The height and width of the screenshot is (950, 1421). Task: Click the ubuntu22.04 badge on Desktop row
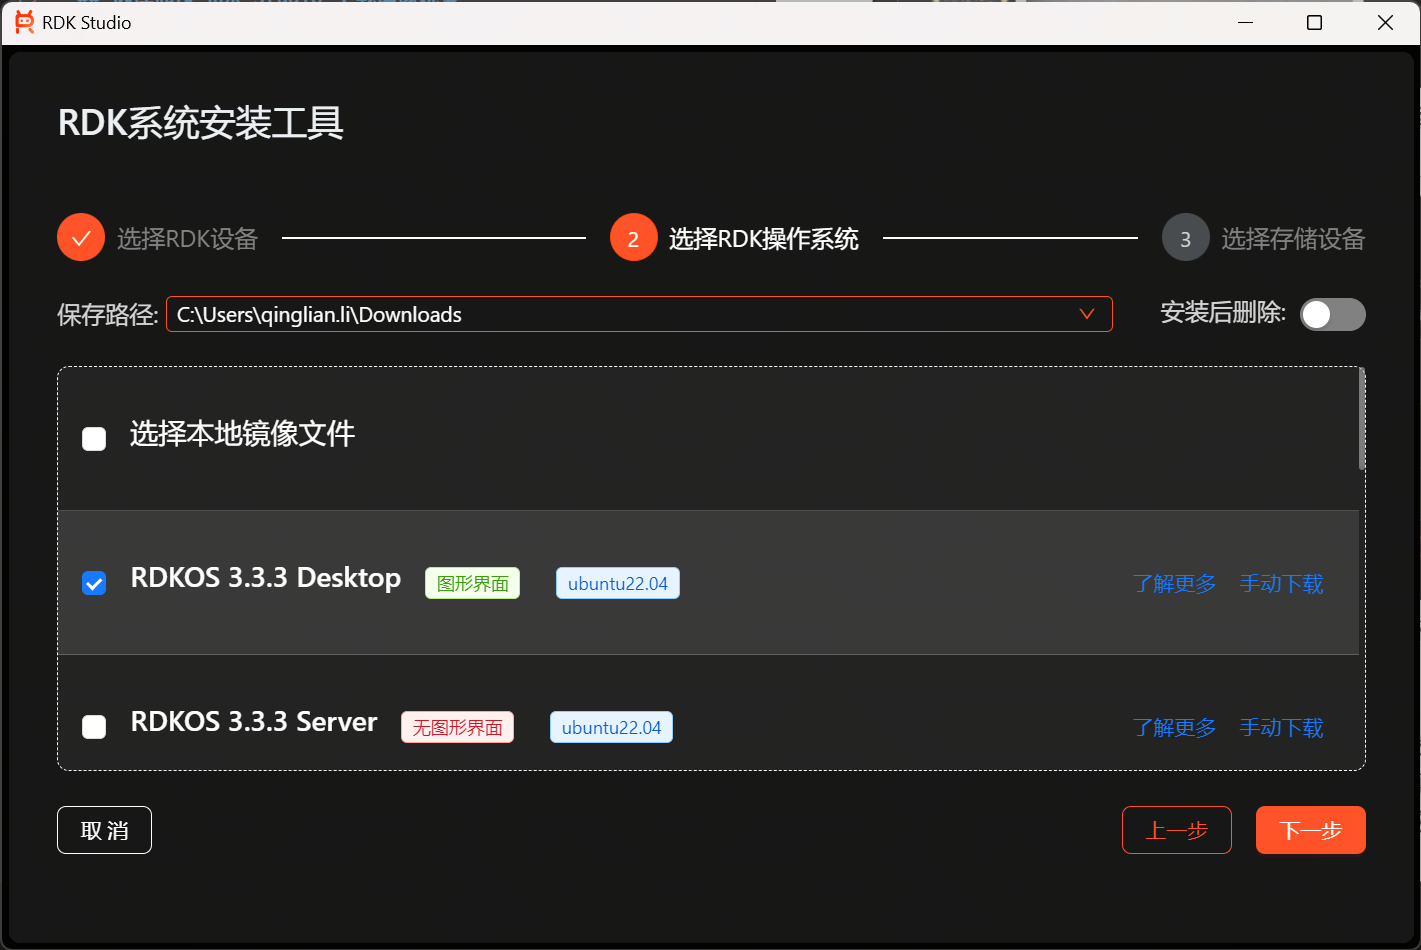click(x=617, y=582)
